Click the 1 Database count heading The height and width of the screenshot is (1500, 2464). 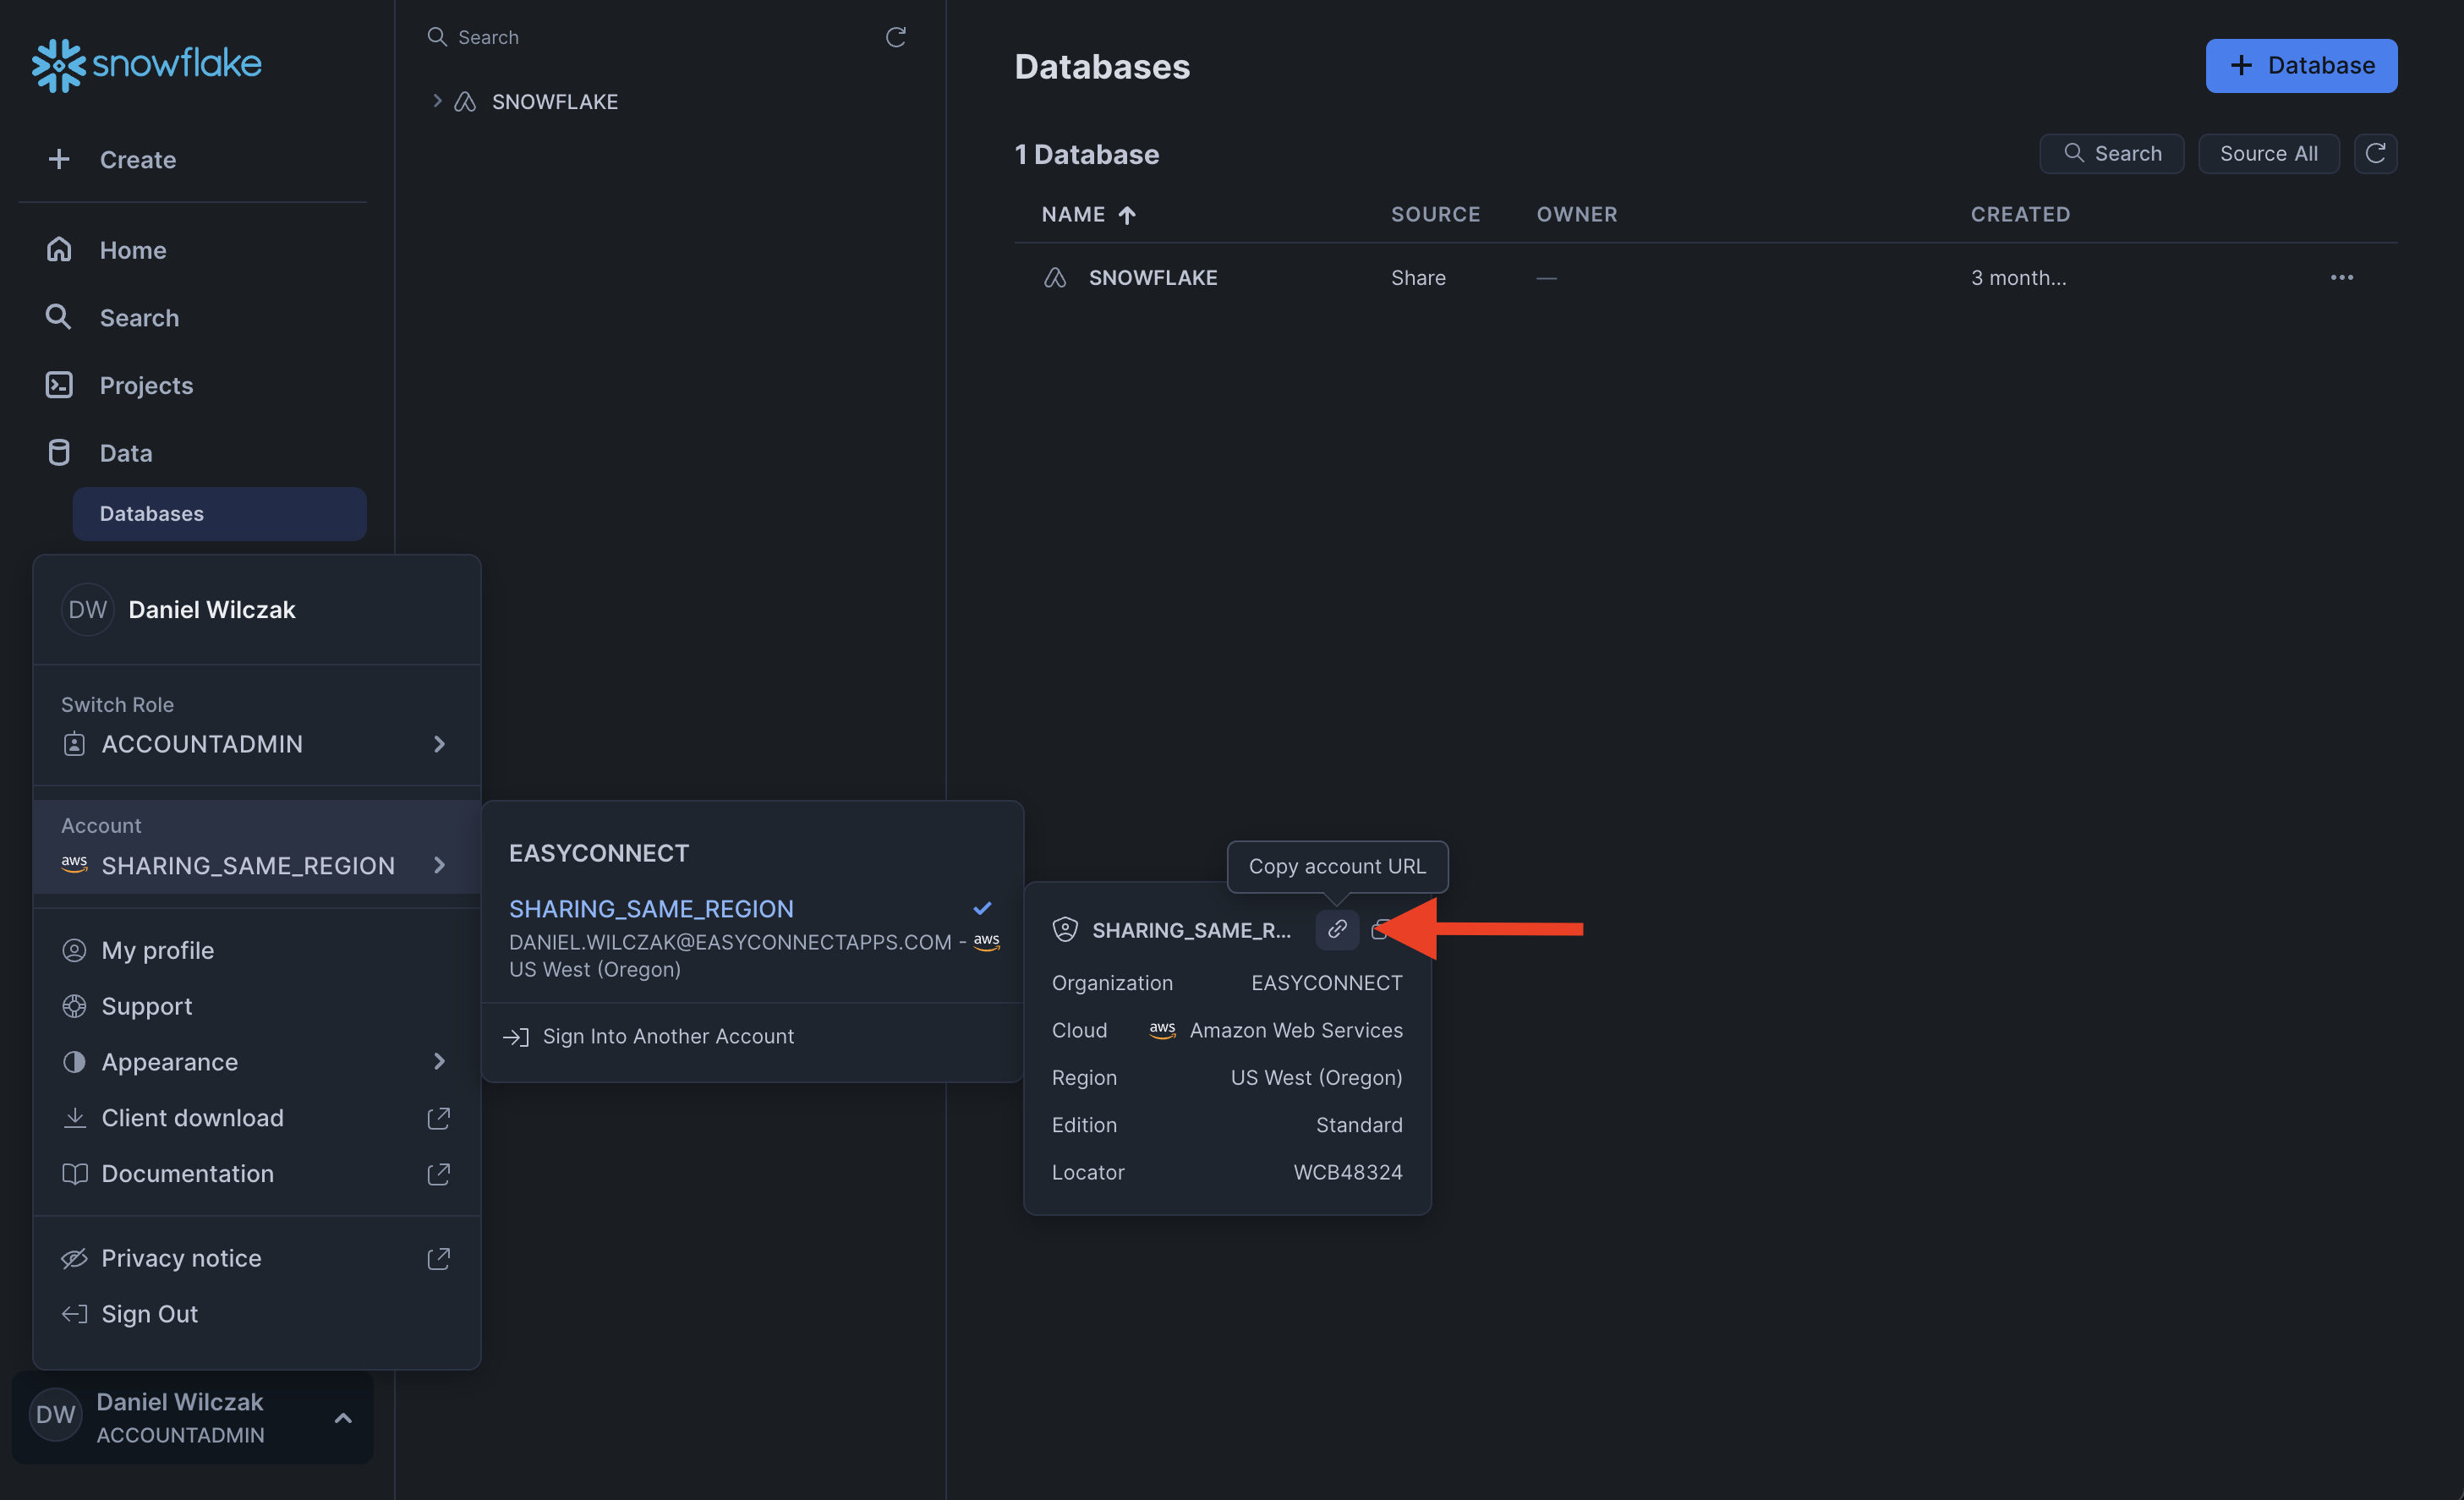[1086, 154]
